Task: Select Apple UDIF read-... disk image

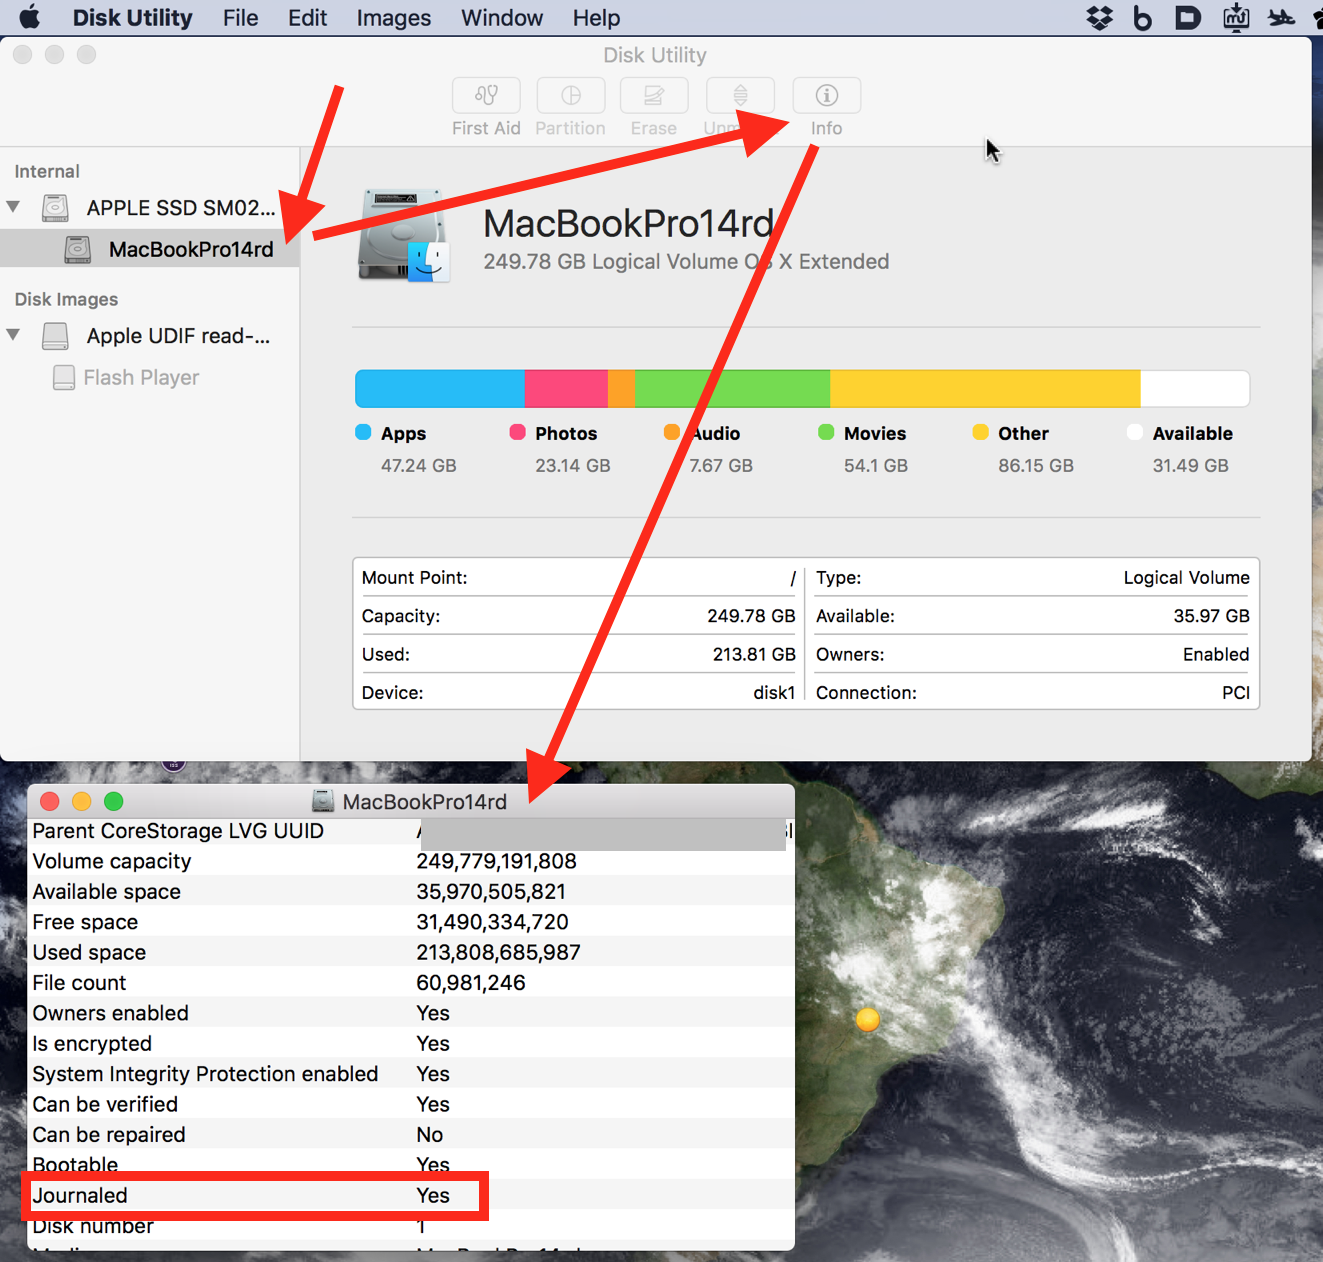Action: pyautogui.click(x=150, y=336)
